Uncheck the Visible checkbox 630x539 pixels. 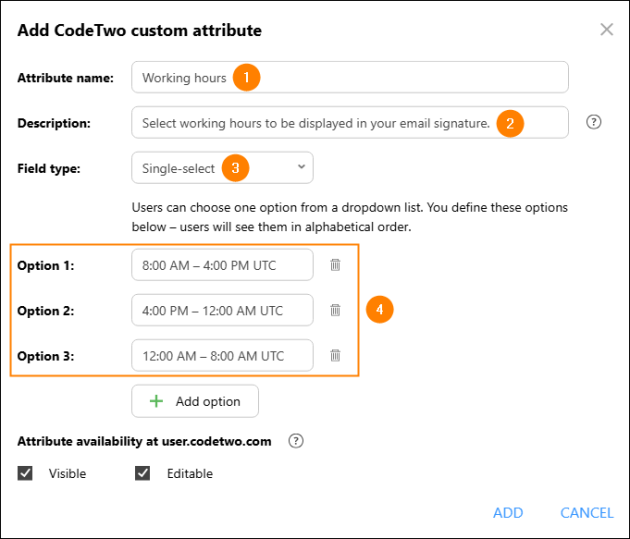click(x=25, y=473)
